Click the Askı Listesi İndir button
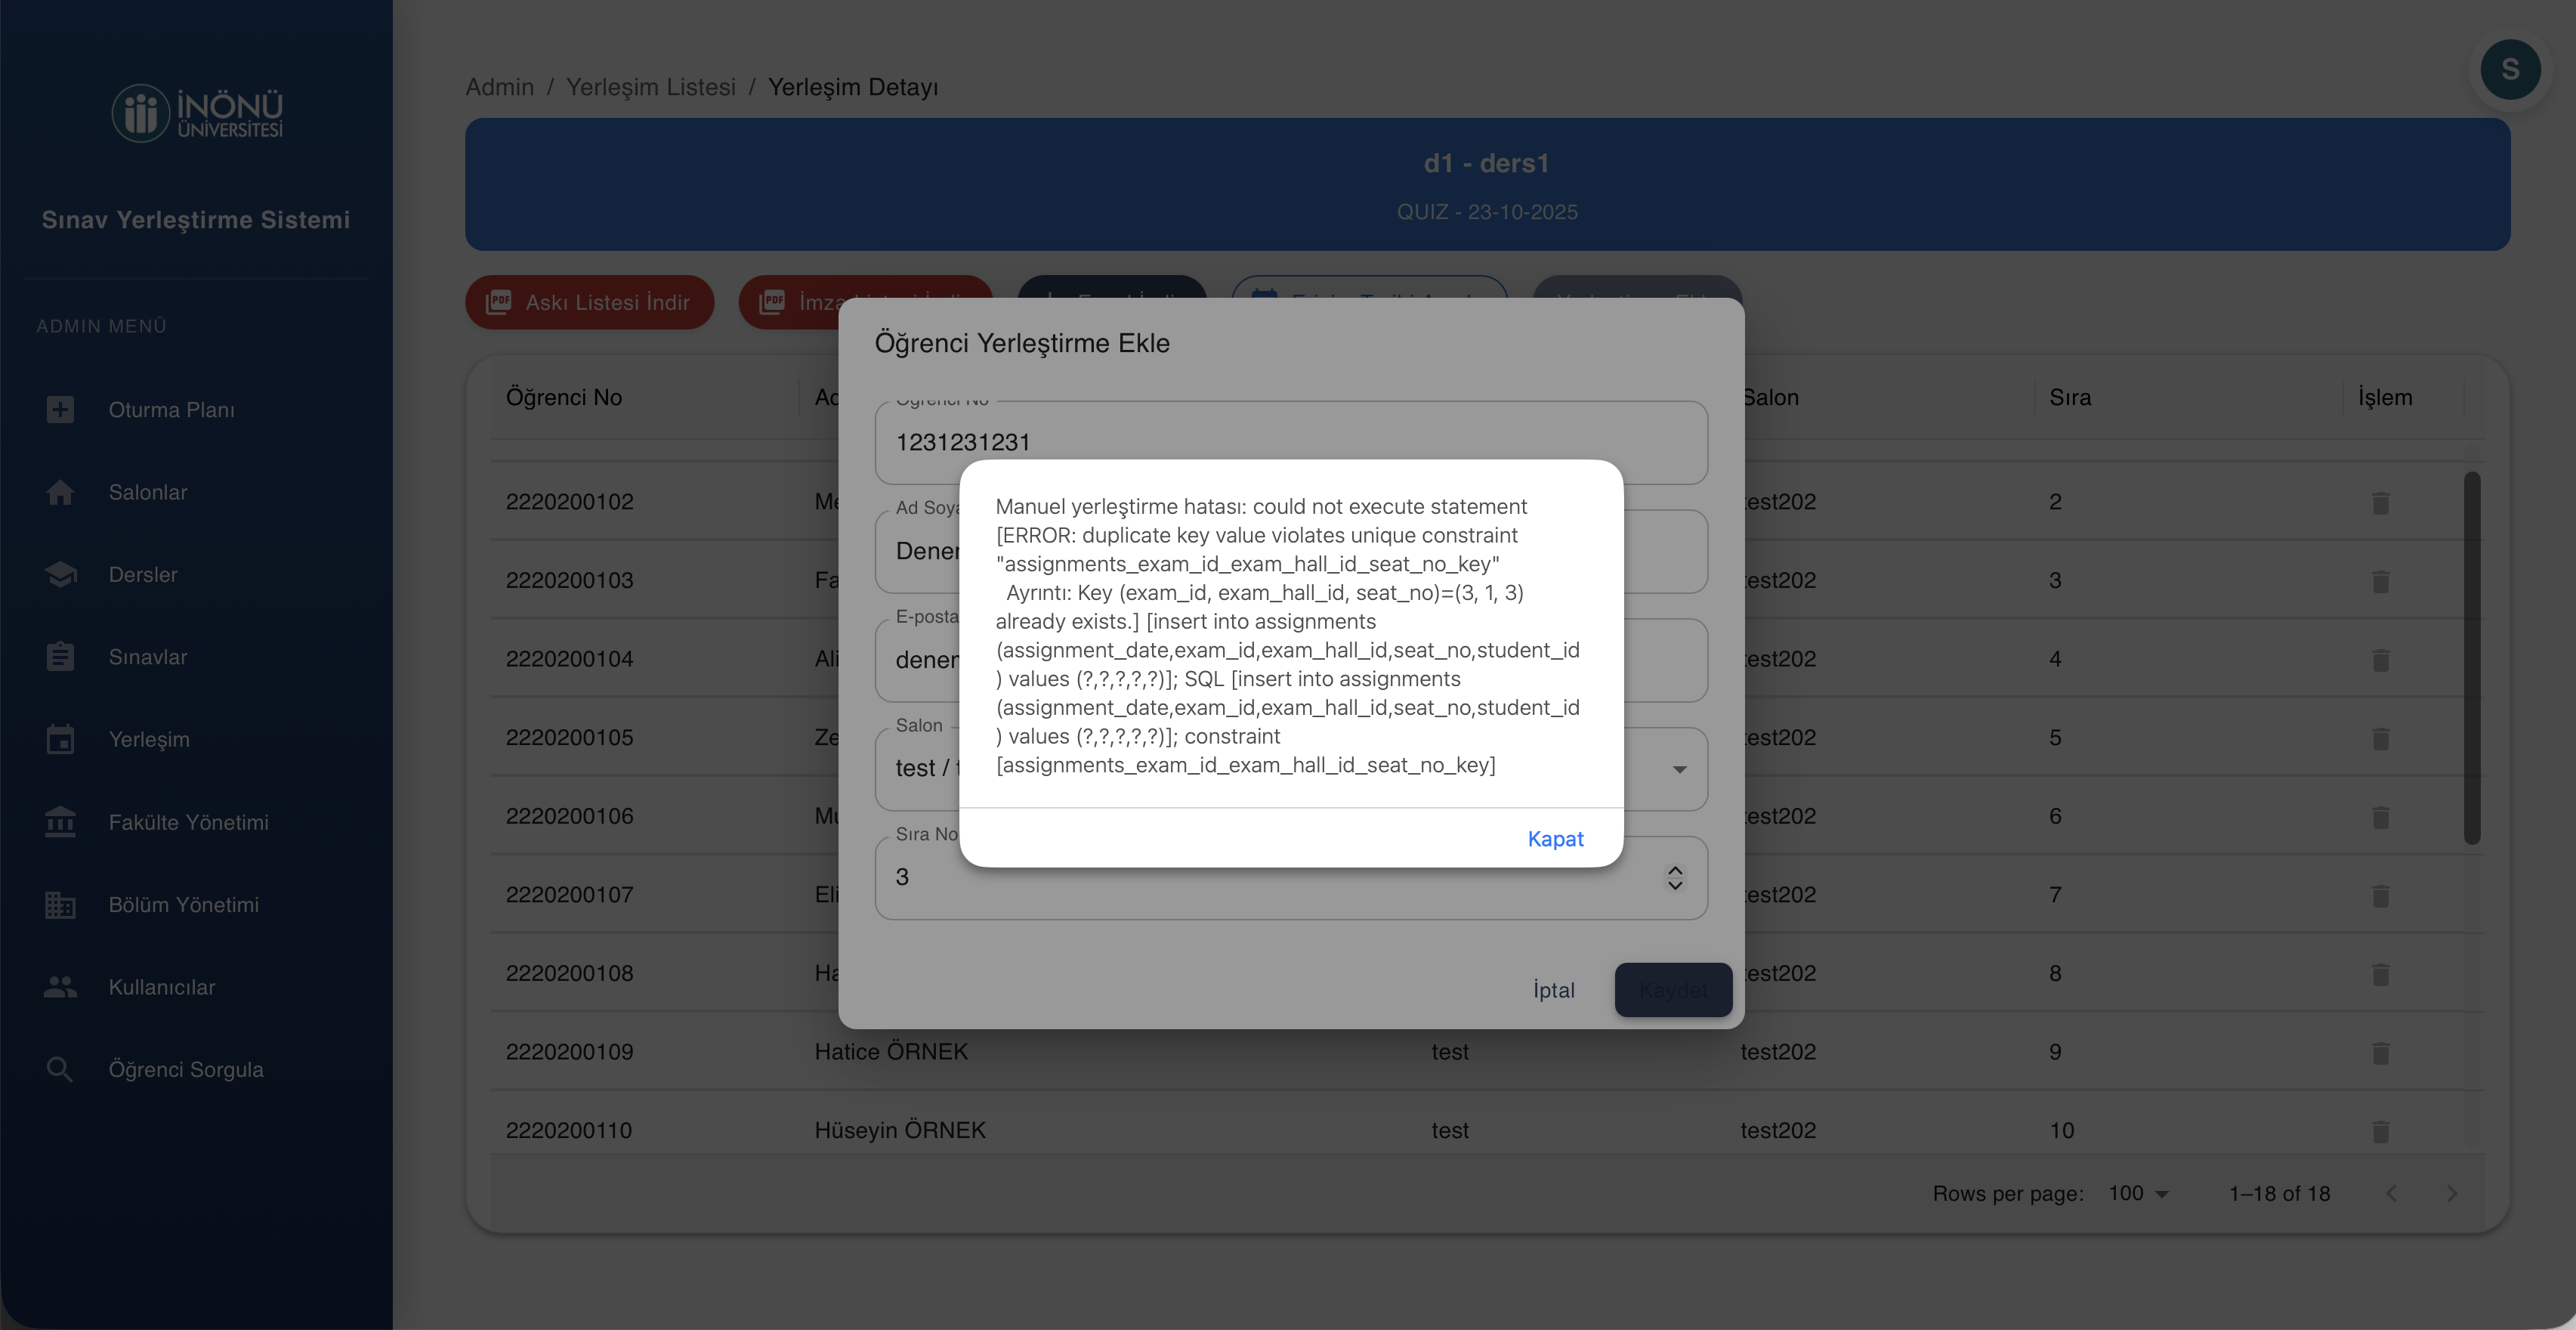Viewport: 2576px width, 1330px height. (589, 302)
